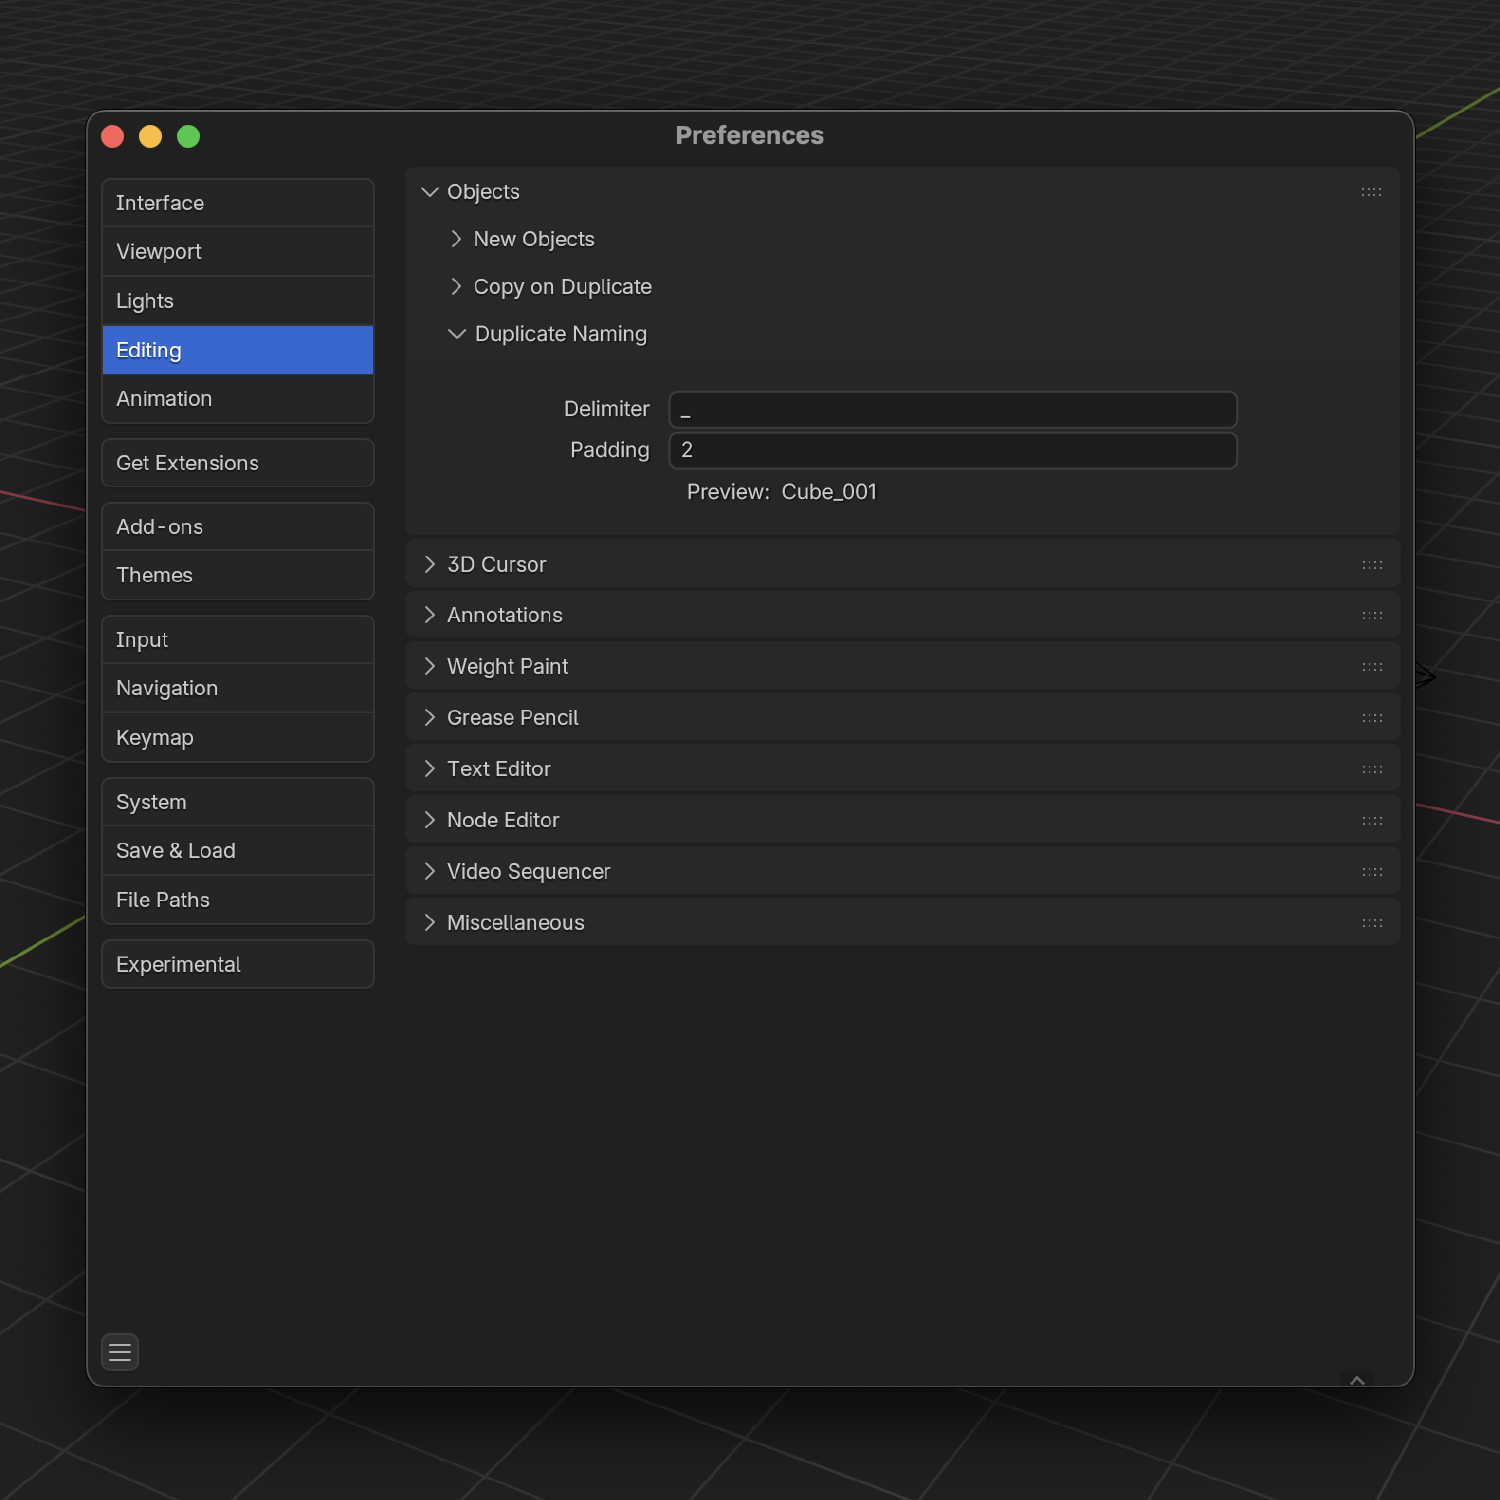Click the Miscellaneous panel drag grip
Screen dimensions: 1500x1500
[x=1372, y=923]
